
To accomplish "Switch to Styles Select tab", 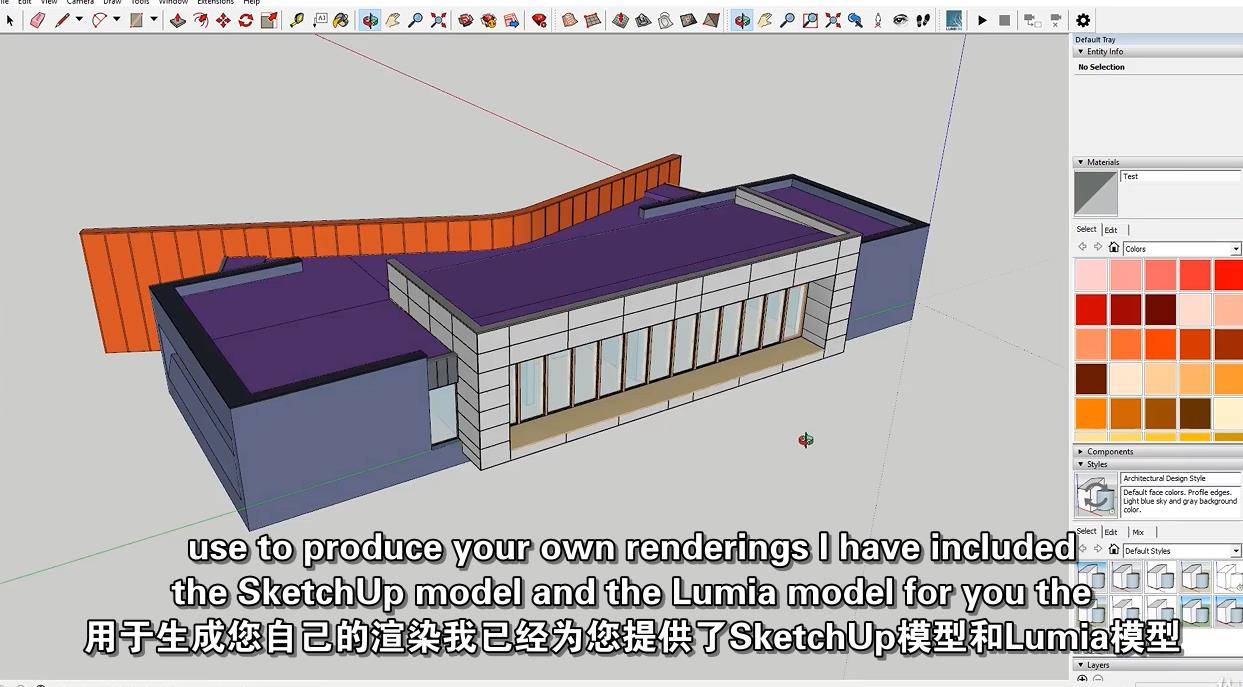I will (x=1087, y=531).
